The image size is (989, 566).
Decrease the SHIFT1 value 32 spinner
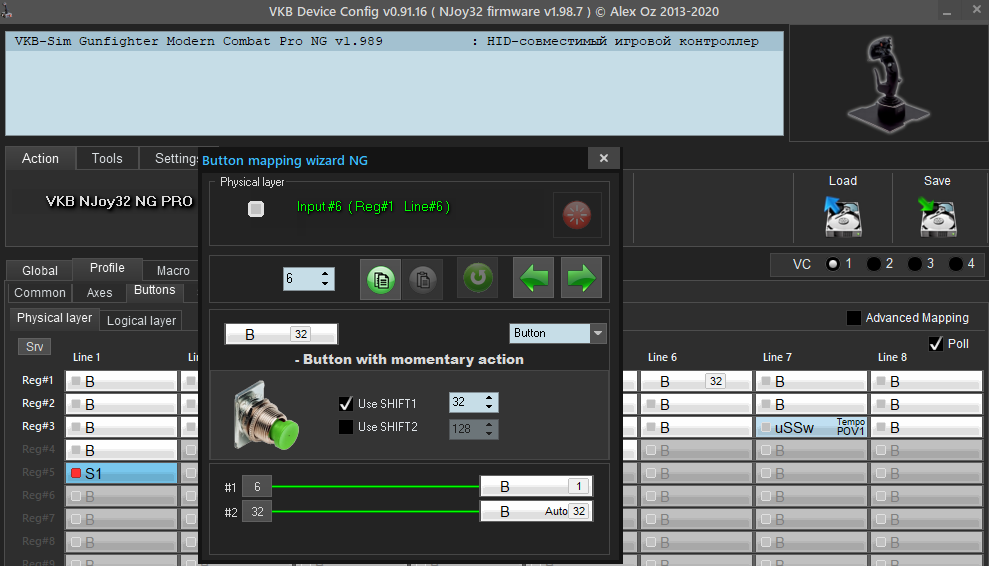(489, 407)
